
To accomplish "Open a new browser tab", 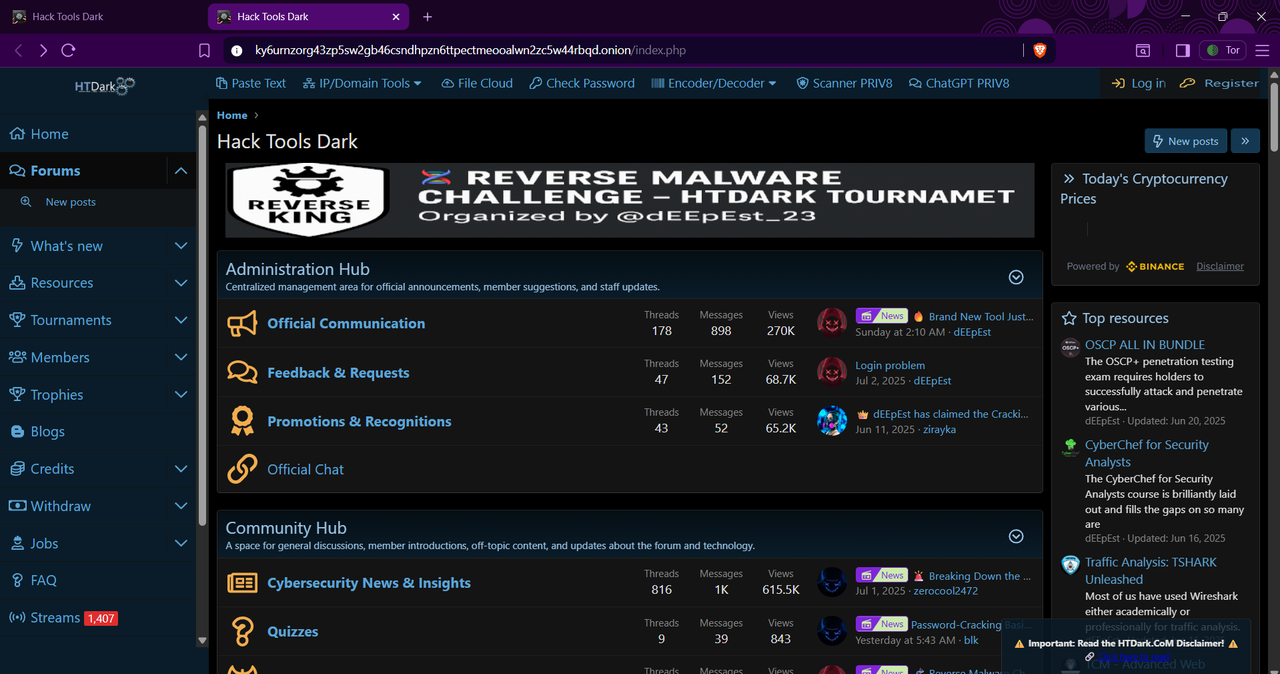I will click(x=427, y=17).
